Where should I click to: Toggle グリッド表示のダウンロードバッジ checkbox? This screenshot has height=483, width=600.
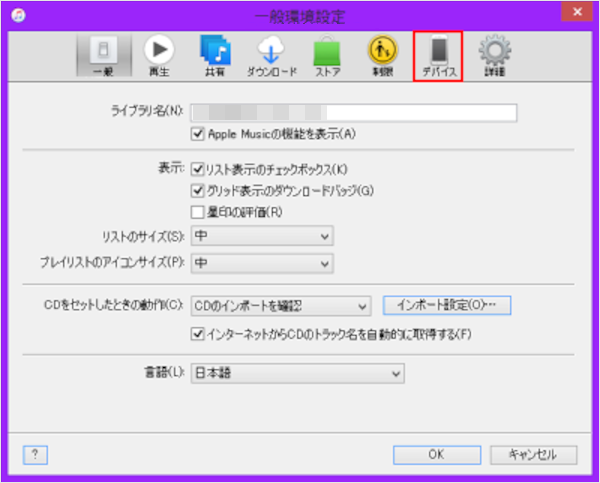pyautogui.click(x=197, y=191)
